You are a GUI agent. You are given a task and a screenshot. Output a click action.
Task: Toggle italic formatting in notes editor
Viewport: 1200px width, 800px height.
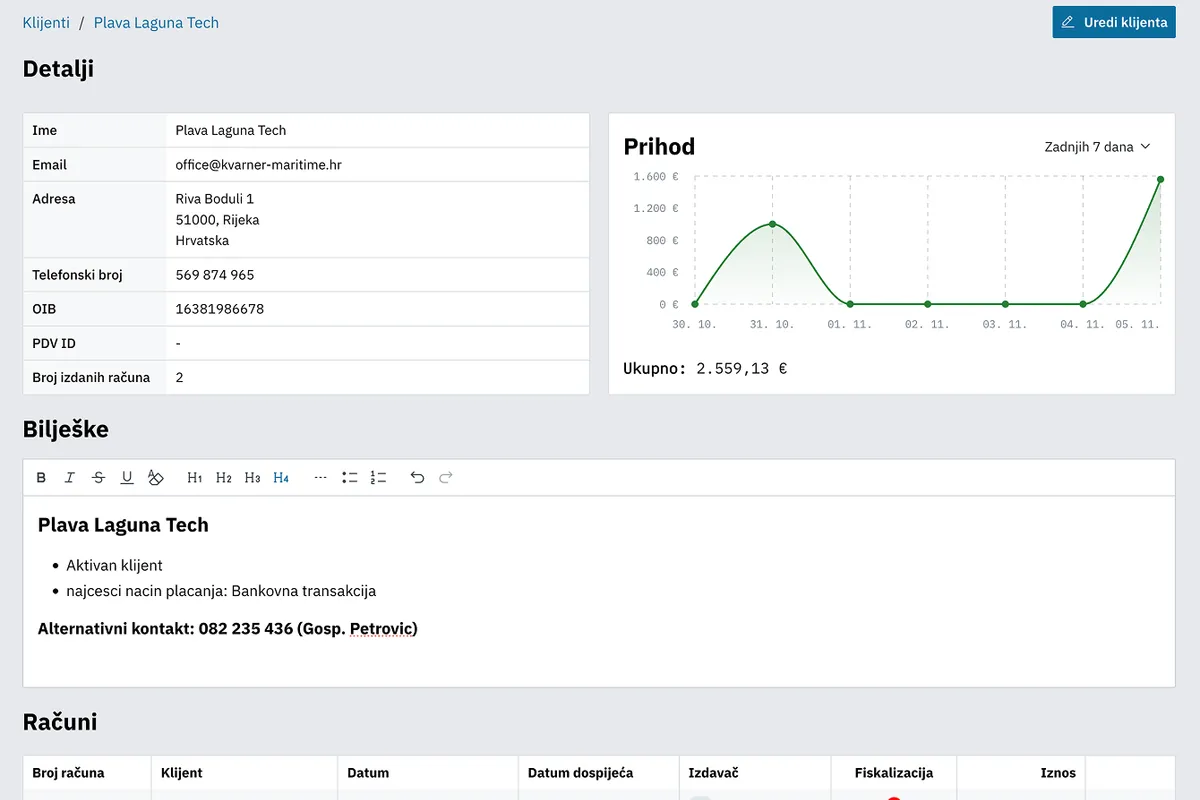coord(70,478)
